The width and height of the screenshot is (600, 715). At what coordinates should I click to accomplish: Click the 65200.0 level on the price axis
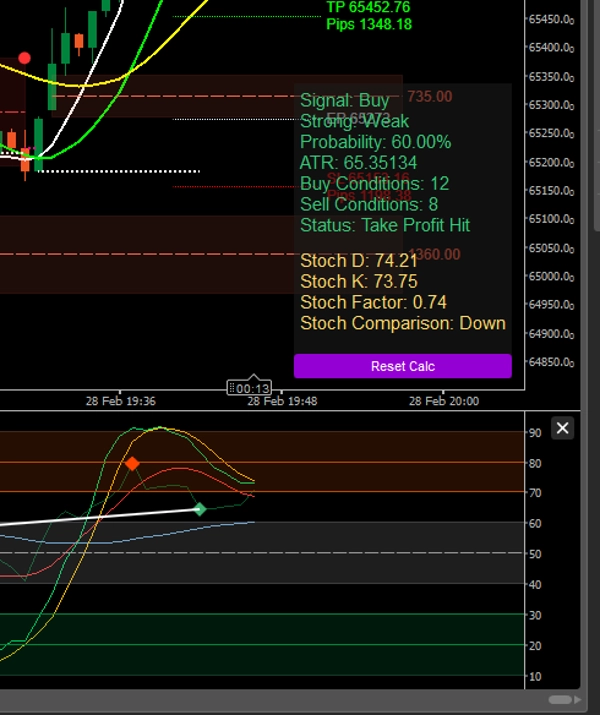(551, 162)
